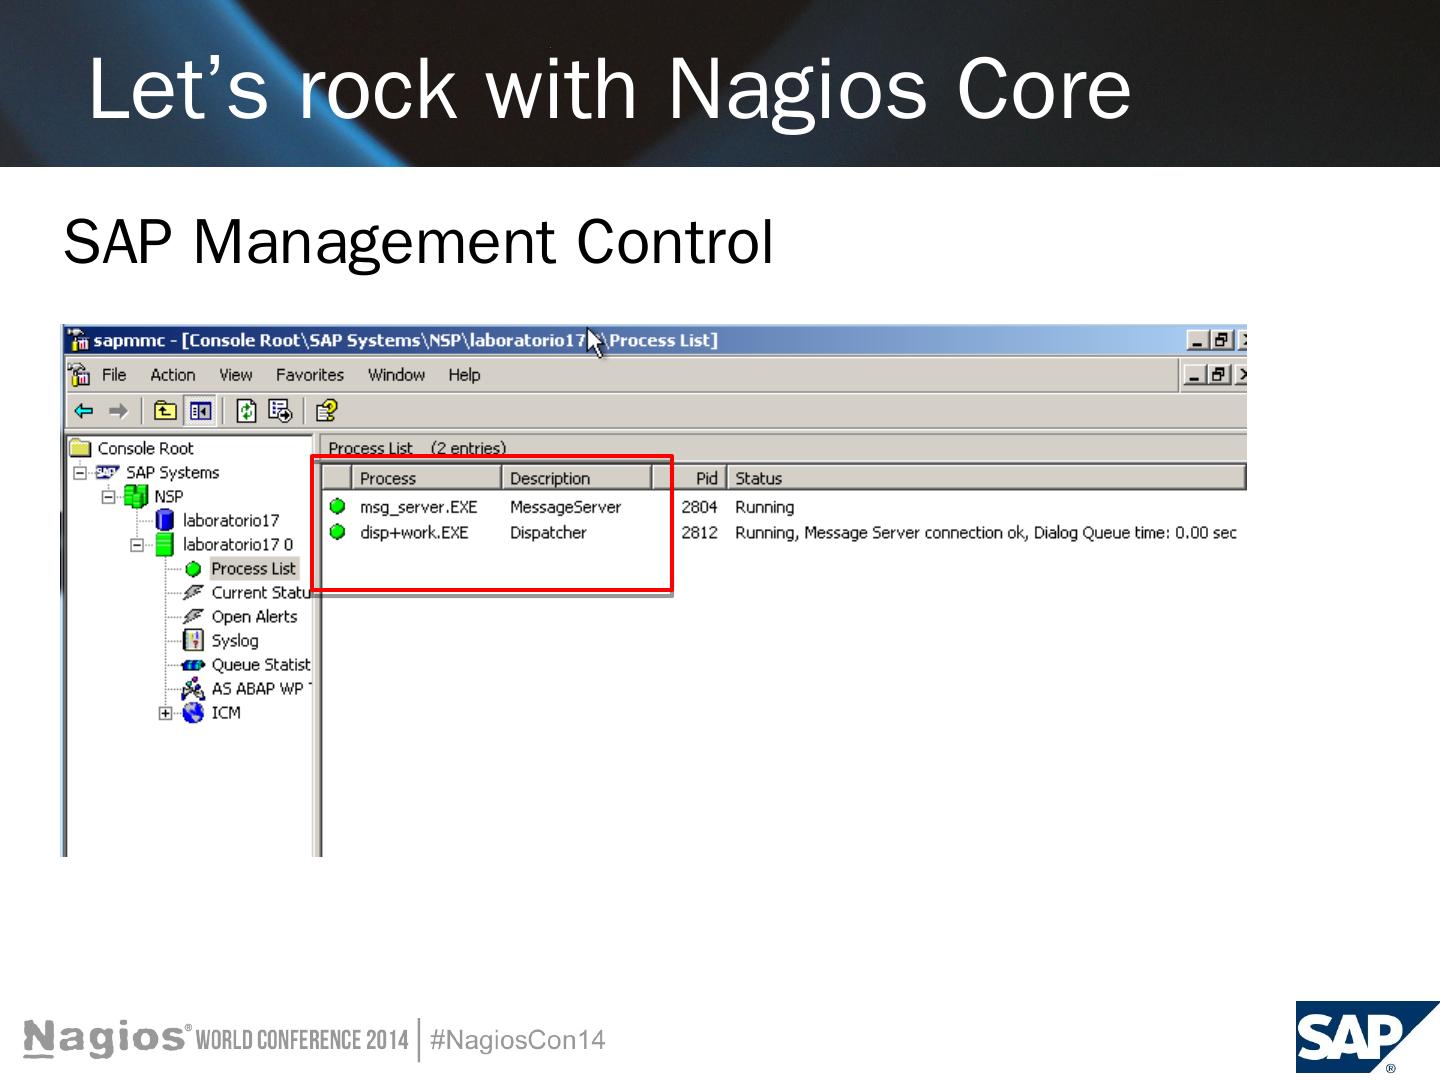Collapse the NSP tree node
This screenshot has width=1440, height=1080.
point(108,496)
